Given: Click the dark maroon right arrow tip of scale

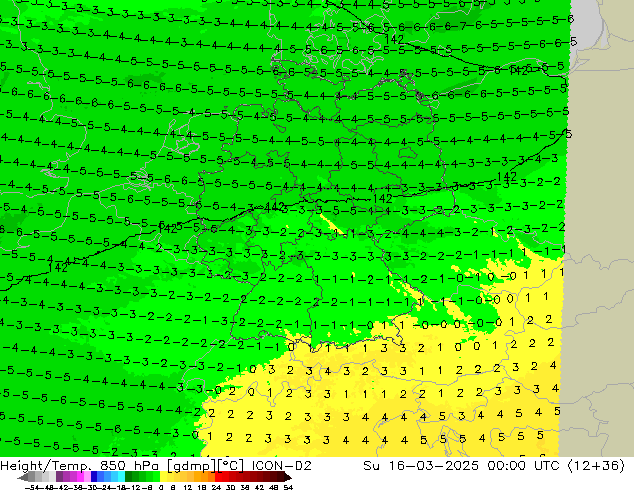Looking at the screenshot, I should click(x=288, y=477).
